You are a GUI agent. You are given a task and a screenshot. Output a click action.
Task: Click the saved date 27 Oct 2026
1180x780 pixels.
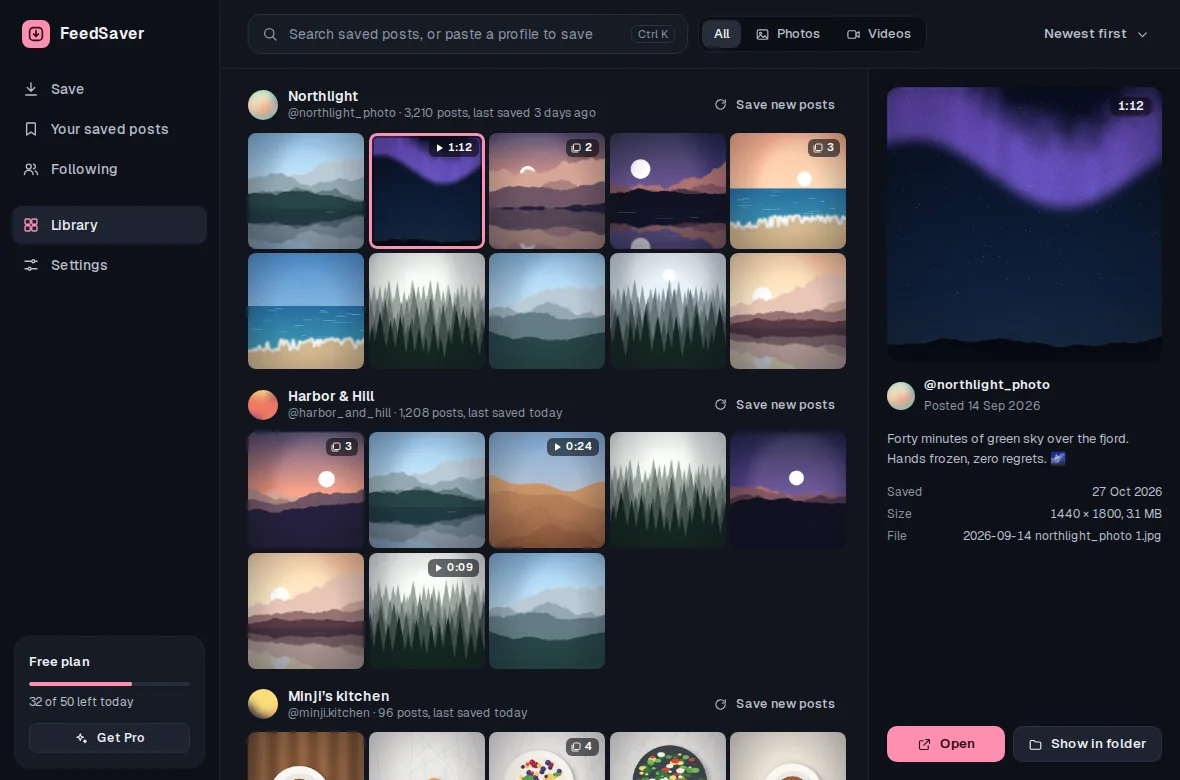point(1127,492)
